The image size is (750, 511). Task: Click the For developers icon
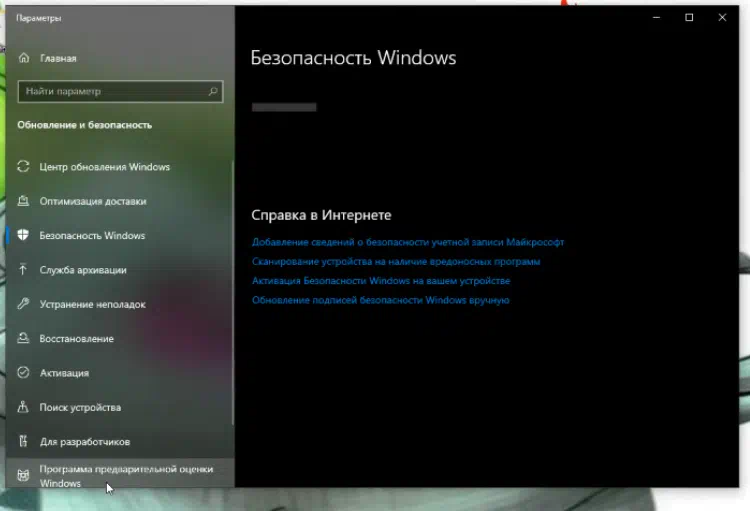(23, 441)
